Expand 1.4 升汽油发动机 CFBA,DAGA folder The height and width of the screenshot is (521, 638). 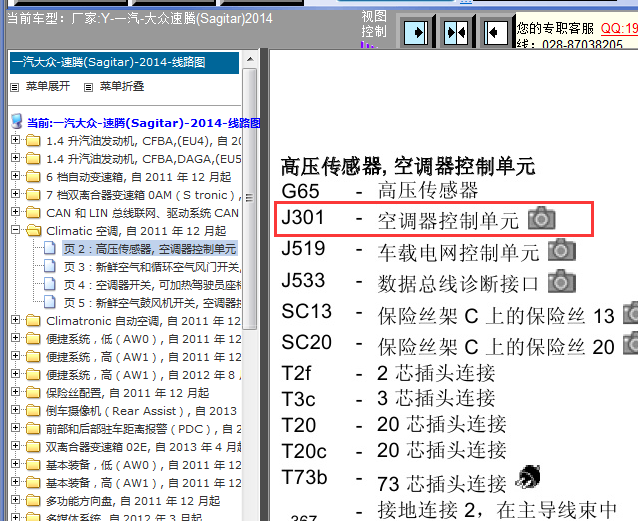tap(15, 158)
